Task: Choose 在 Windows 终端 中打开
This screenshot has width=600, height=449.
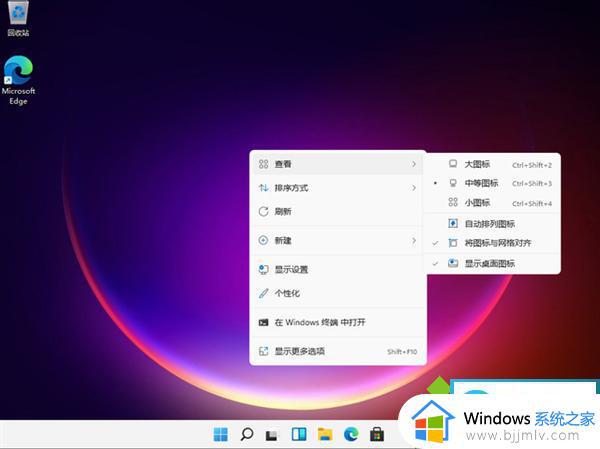Action: tap(338, 322)
